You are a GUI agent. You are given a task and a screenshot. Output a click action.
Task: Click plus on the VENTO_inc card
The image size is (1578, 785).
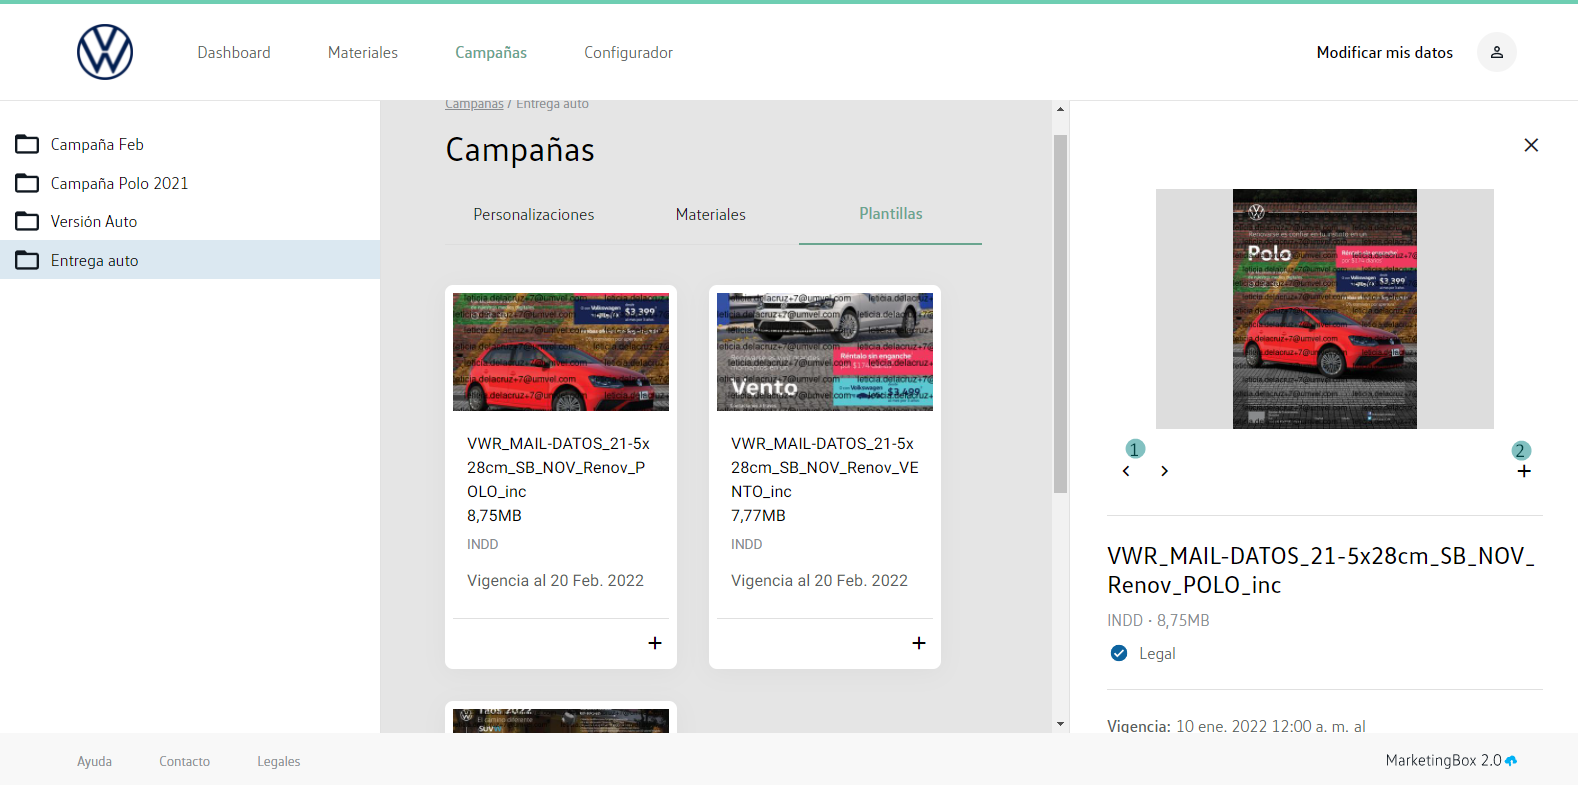click(919, 643)
